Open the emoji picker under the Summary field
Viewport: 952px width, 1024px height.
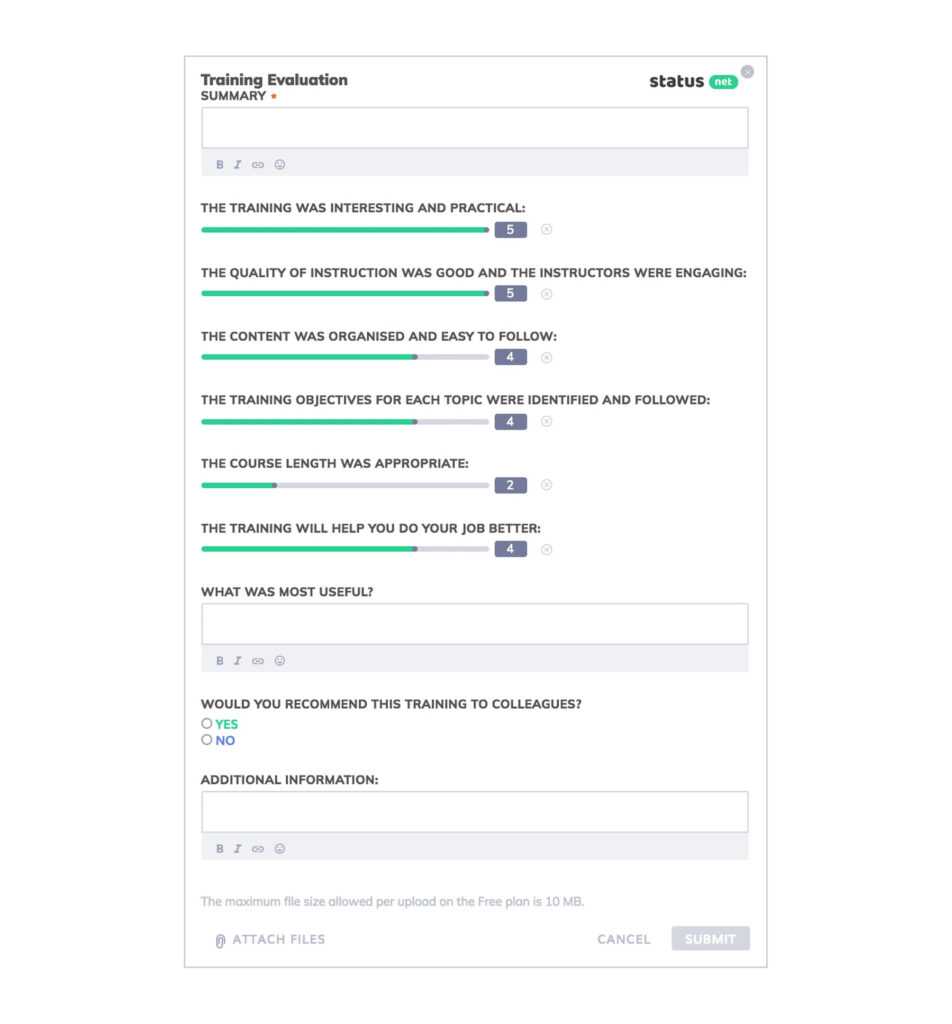coord(278,164)
